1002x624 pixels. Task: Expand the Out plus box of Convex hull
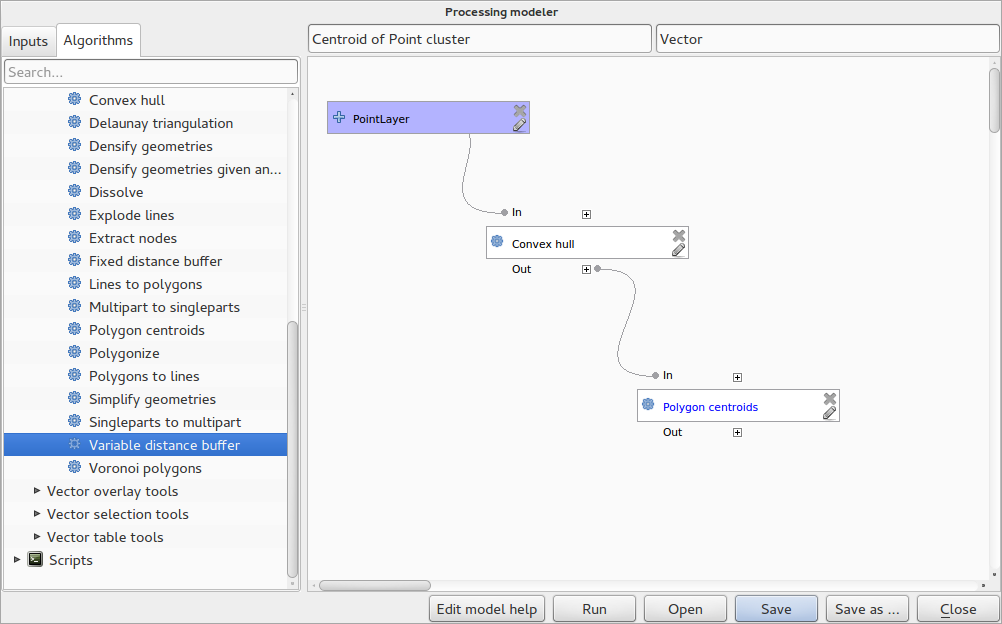(x=586, y=269)
